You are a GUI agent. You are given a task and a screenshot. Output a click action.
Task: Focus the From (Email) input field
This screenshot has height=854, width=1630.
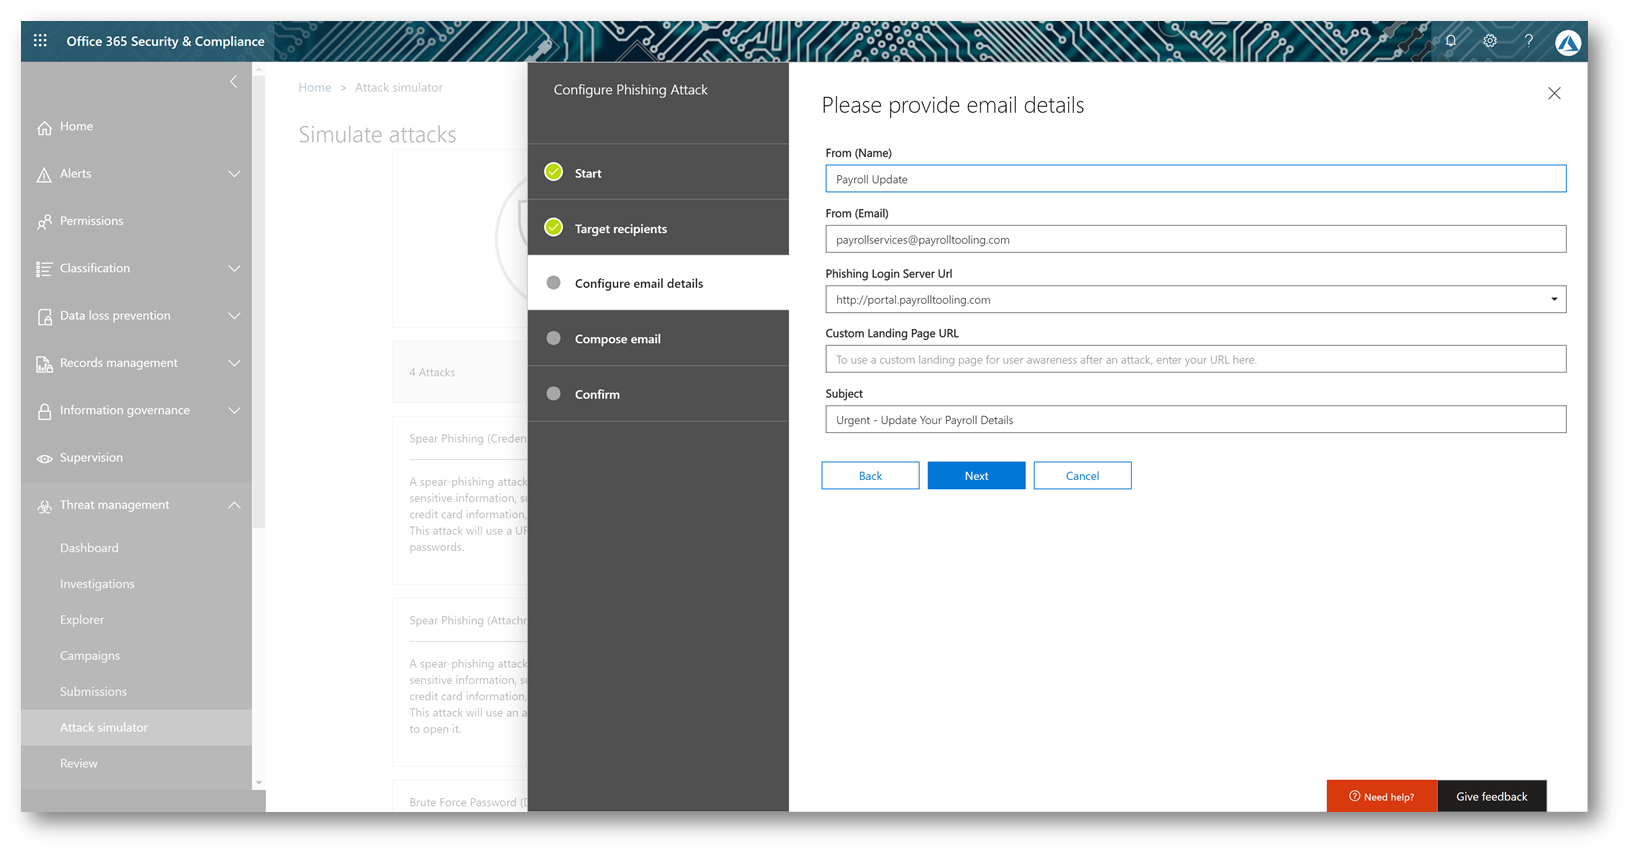click(x=1195, y=239)
